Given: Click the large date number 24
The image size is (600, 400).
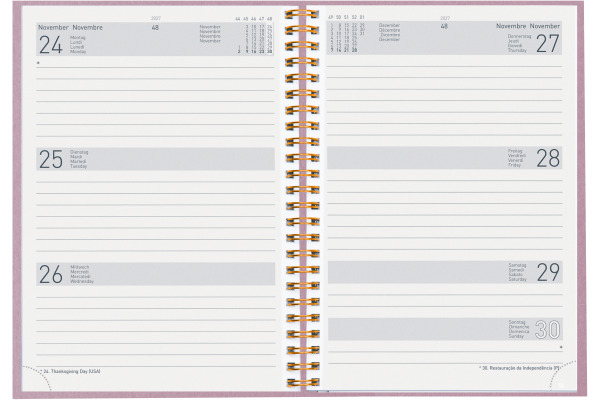Looking at the screenshot, I should click(51, 45).
